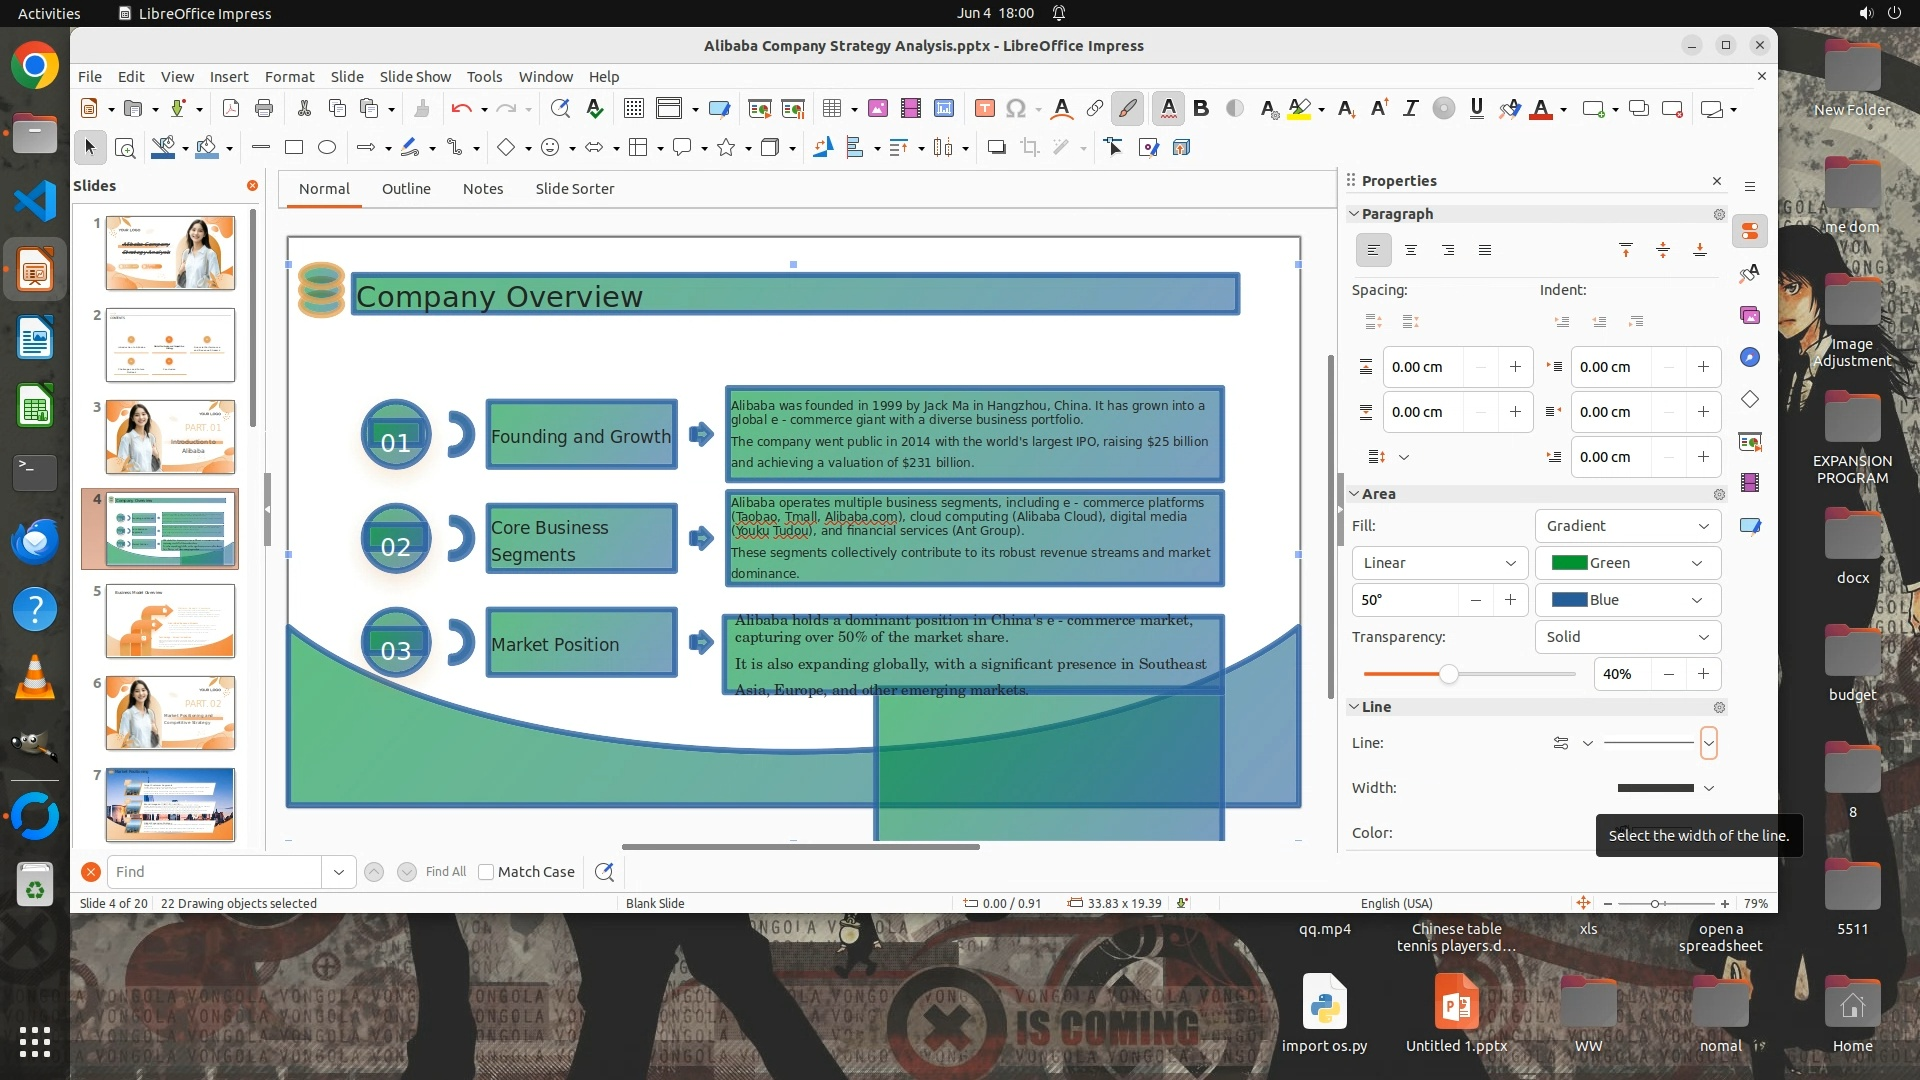
Task: Toggle left paragraph alignment button
Action: tap(1373, 250)
